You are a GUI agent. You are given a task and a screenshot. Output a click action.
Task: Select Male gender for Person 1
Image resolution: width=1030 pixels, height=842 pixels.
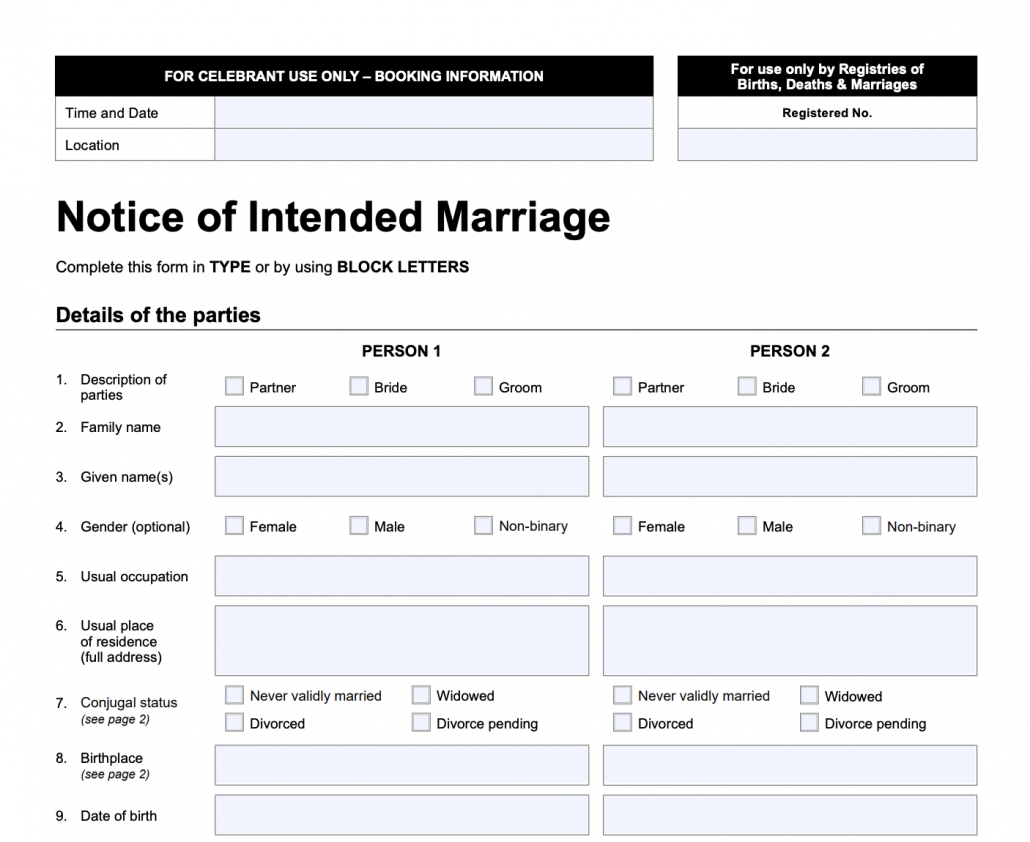[x=359, y=525]
